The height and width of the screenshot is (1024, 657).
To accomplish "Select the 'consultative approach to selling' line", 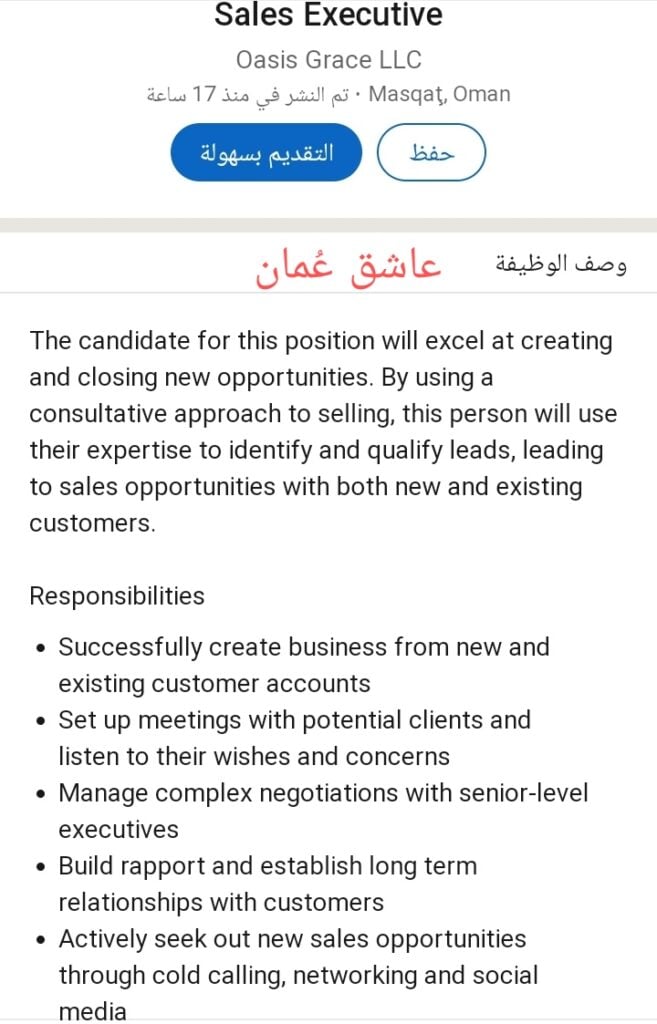I will [323, 414].
